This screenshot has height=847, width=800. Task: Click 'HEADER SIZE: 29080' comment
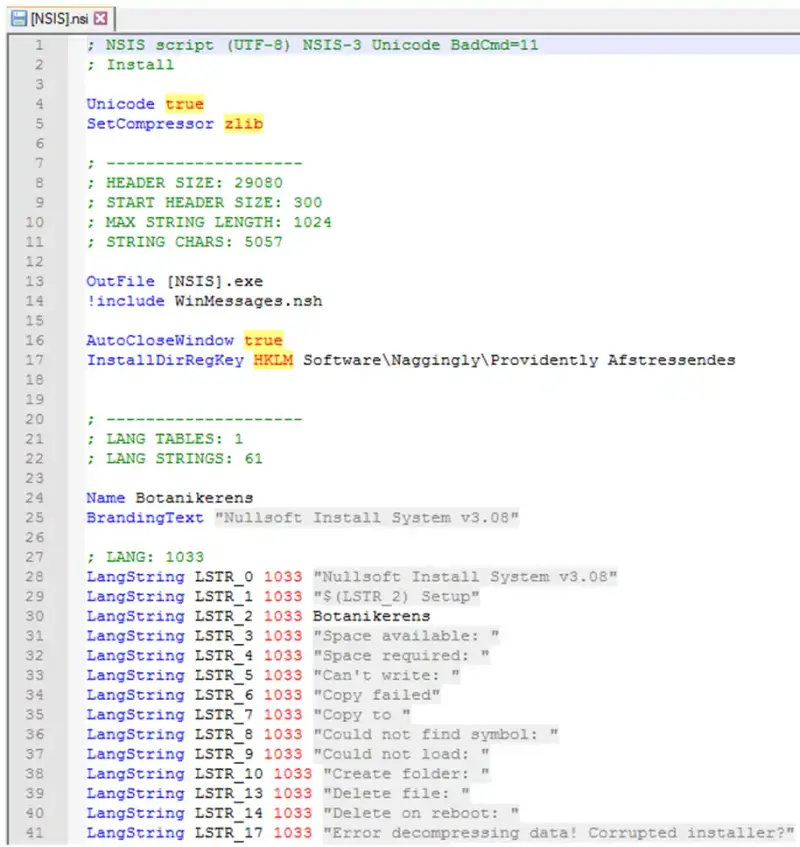coord(194,183)
